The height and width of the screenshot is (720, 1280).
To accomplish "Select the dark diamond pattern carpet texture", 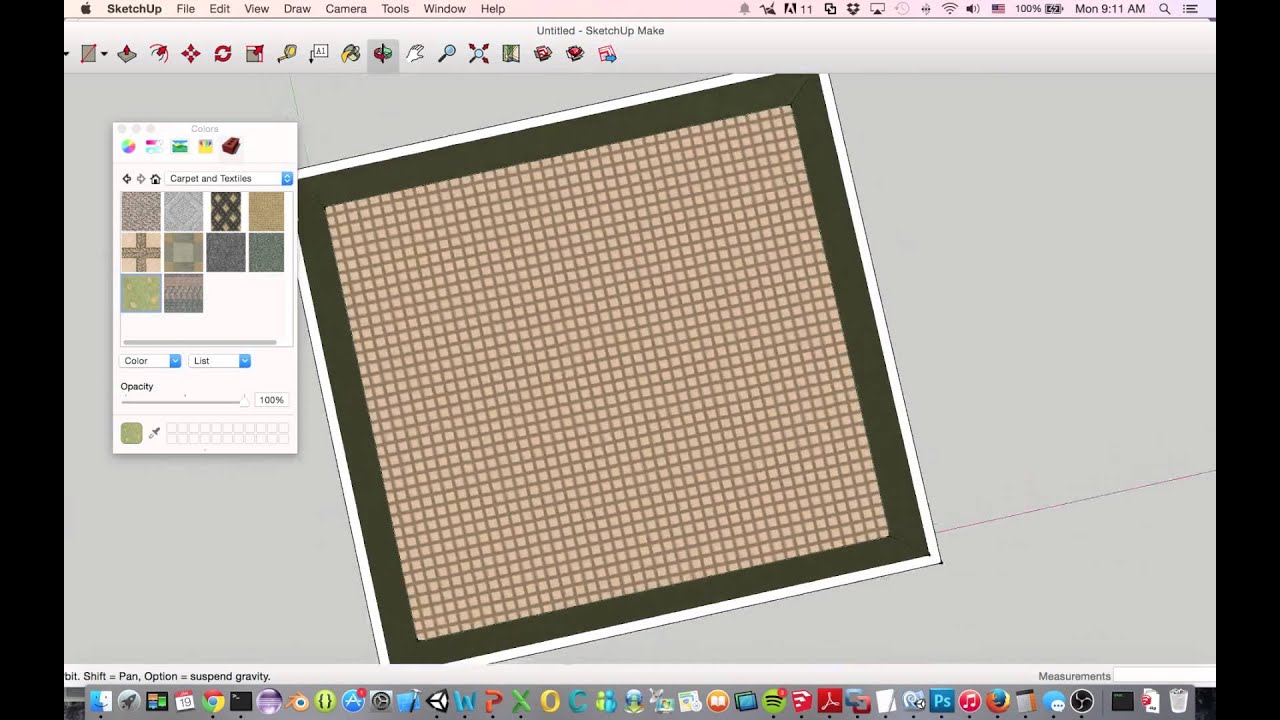I will (x=225, y=211).
